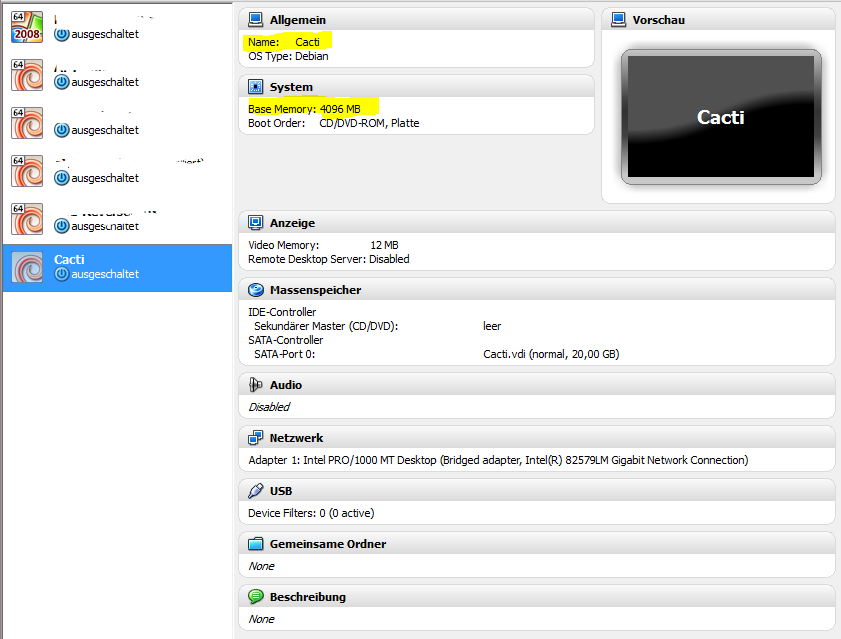The height and width of the screenshot is (639, 841).
Task: Click the 'Sekundärer Master (CD/DVD):' label
Action: (326, 326)
